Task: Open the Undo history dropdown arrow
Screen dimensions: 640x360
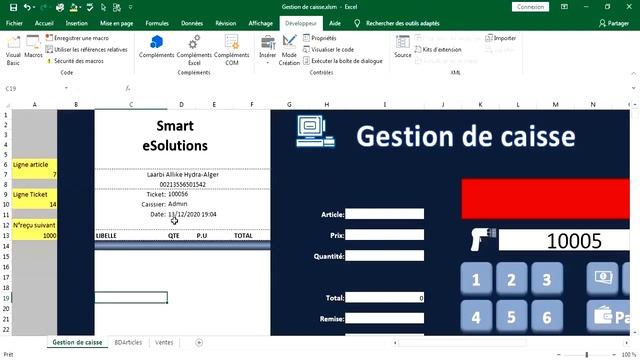Action: pos(33,7)
